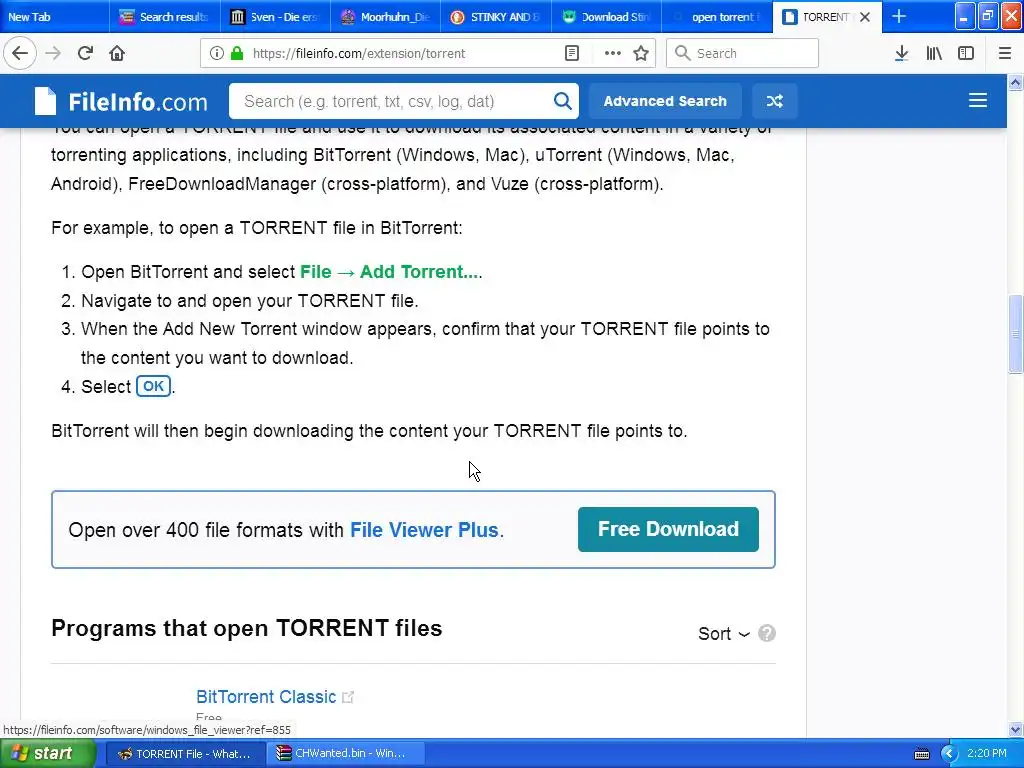Bookmark this page with the star
The height and width of the screenshot is (768, 1024).
pos(641,54)
